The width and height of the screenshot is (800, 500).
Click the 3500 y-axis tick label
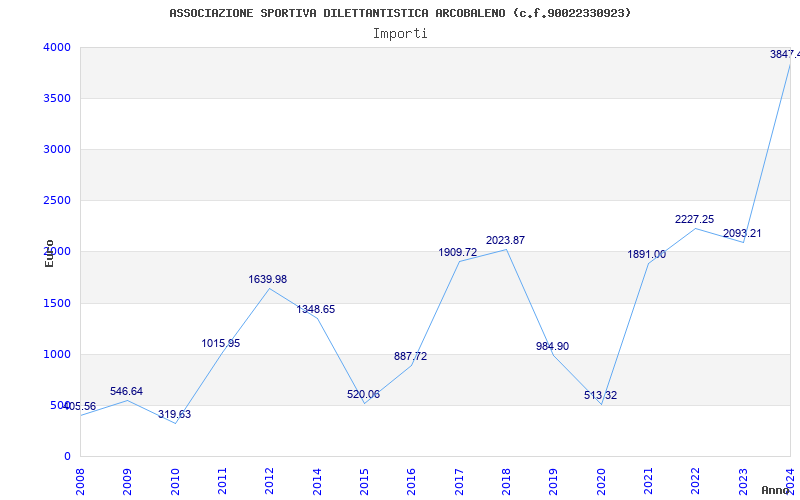(55, 98)
